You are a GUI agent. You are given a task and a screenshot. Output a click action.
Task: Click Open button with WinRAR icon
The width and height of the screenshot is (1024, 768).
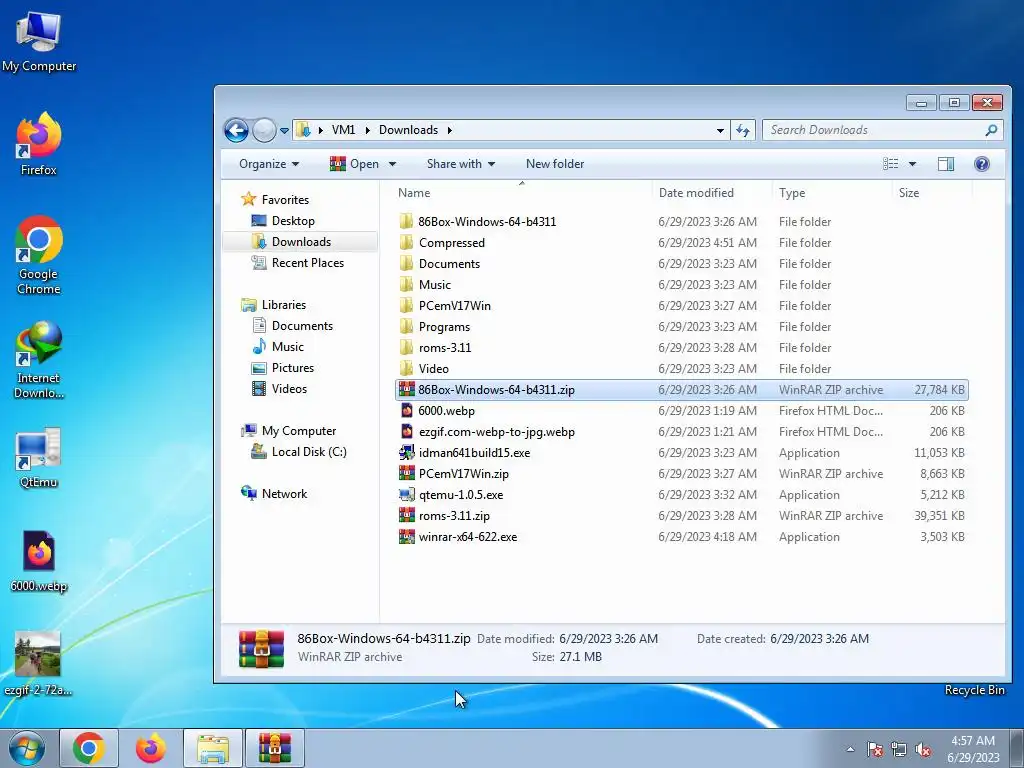(x=355, y=164)
